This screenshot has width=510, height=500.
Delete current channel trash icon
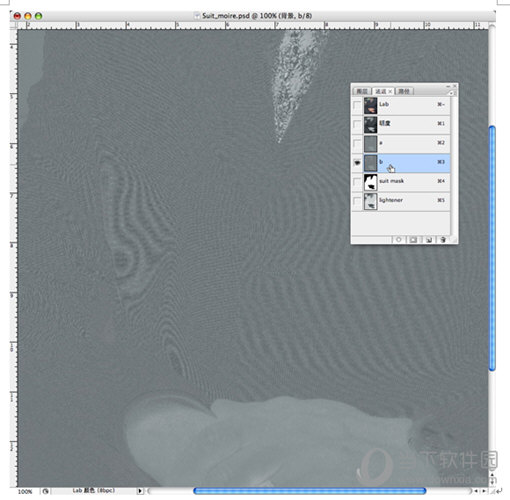click(443, 239)
